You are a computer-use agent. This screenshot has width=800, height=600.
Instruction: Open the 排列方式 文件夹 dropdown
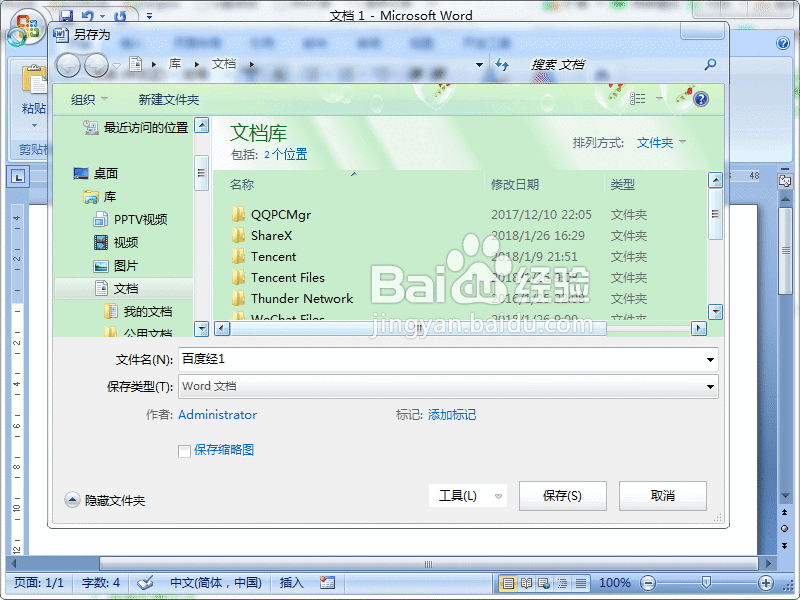tap(661, 142)
